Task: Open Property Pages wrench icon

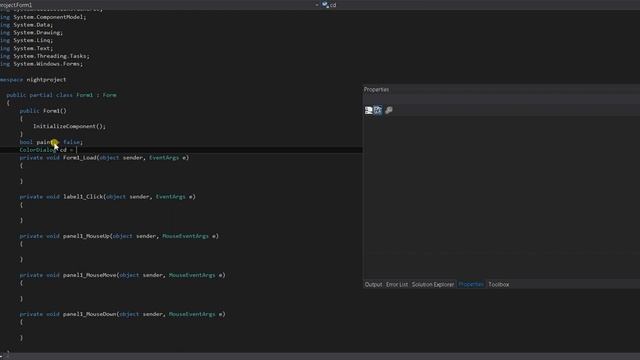Action: [389, 110]
